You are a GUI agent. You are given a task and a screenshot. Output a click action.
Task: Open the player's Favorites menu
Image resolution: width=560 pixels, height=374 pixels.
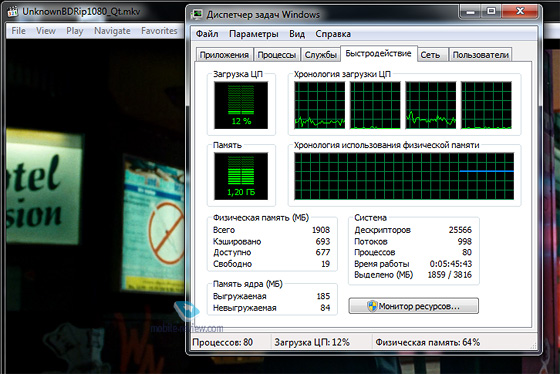click(x=159, y=31)
